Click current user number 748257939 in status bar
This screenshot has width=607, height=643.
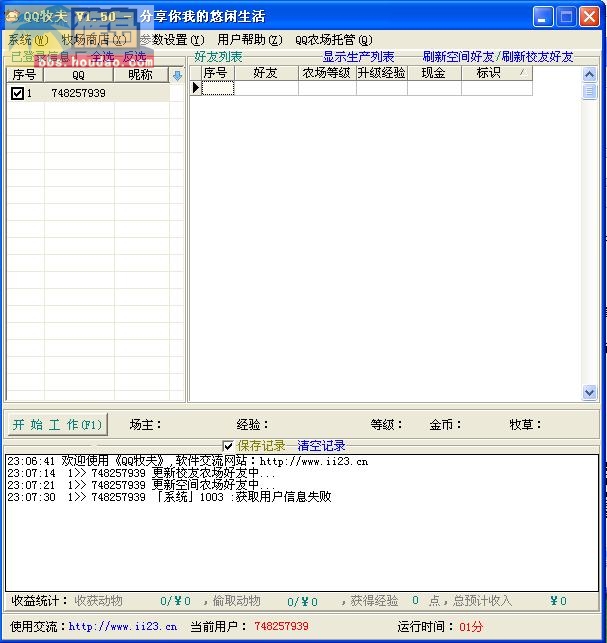tap(281, 627)
